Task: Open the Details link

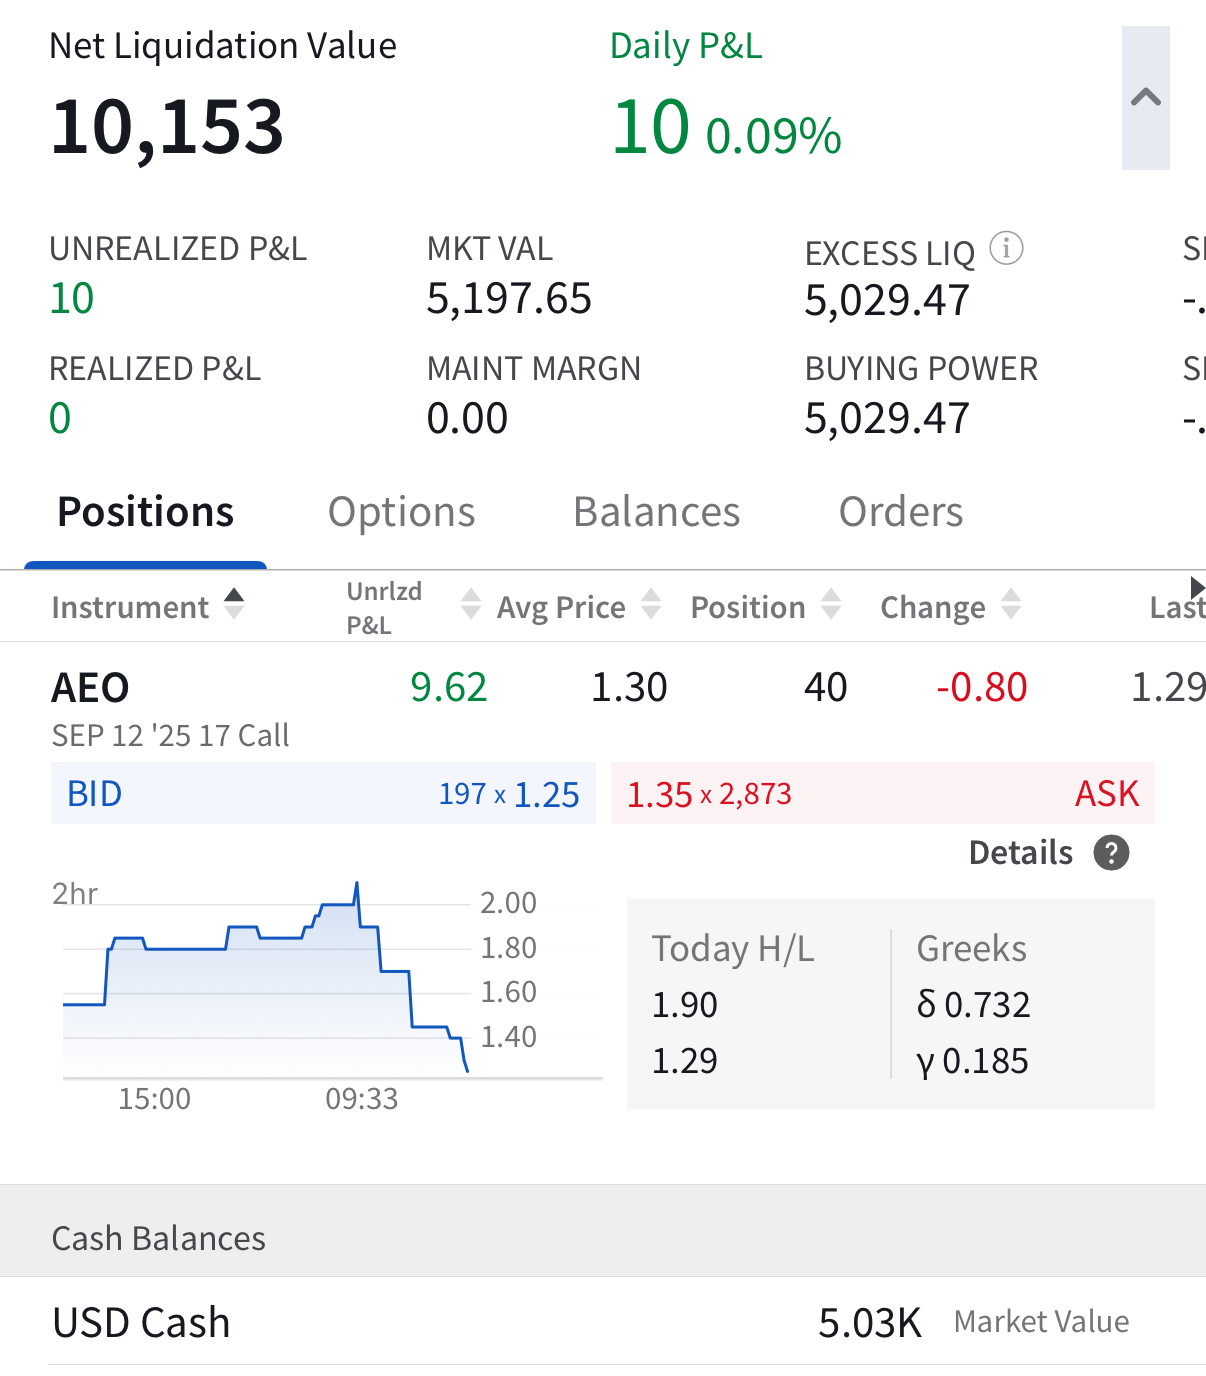Action: tap(1020, 853)
